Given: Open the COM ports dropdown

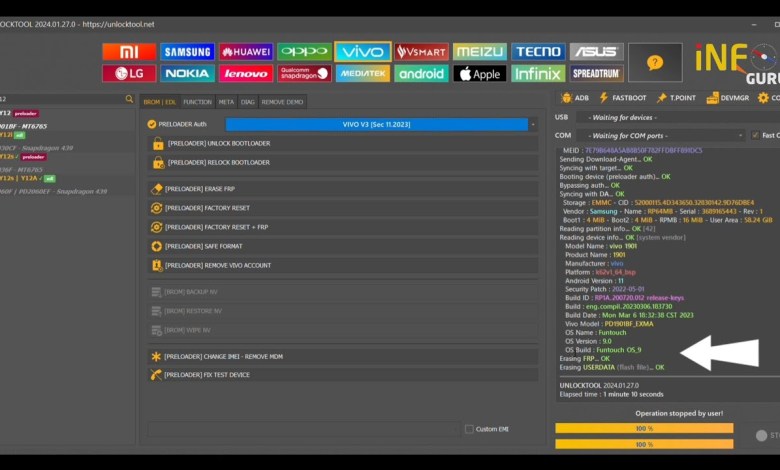Looking at the screenshot, I should coord(741,135).
